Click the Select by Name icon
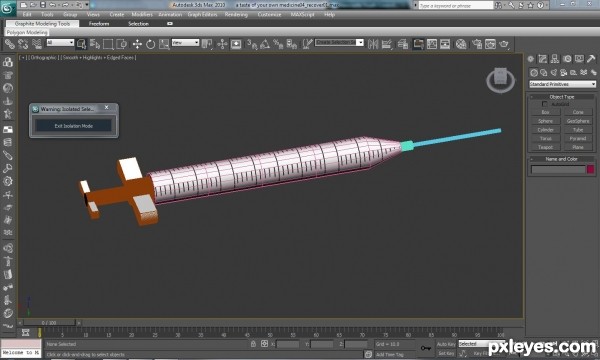The image size is (600, 360). tap(95, 44)
